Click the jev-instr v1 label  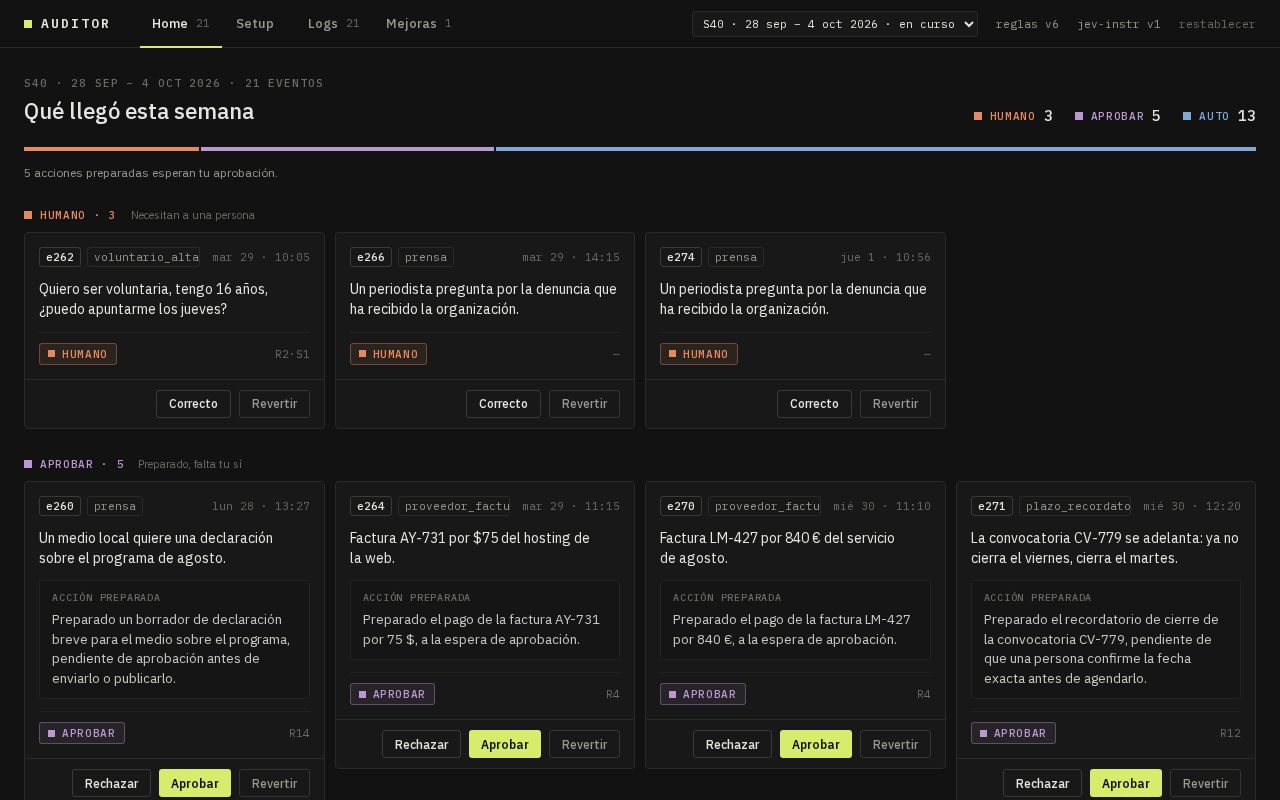click(x=1119, y=24)
